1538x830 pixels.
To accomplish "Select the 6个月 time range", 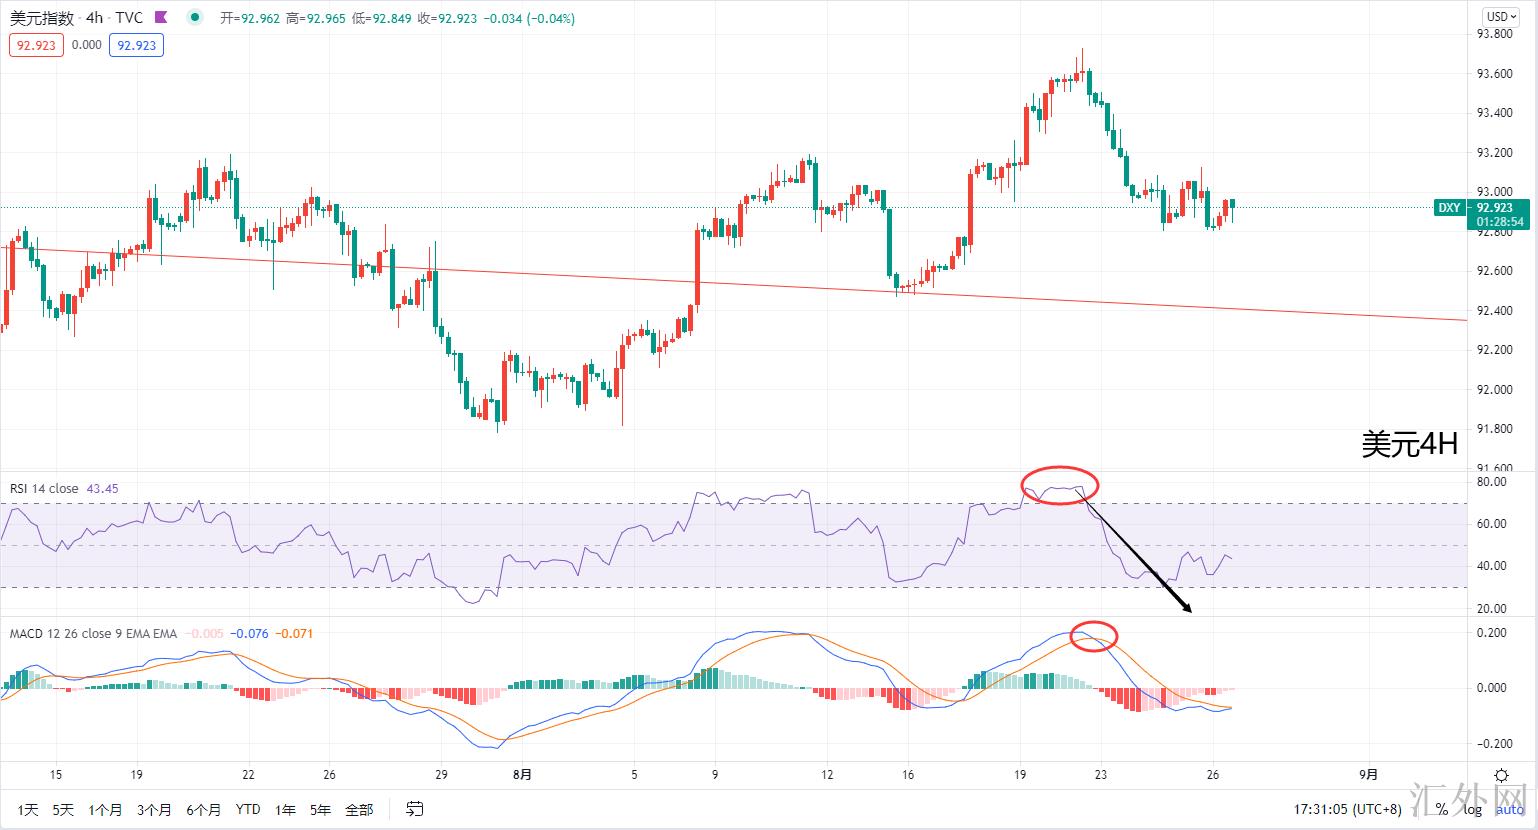I will coord(203,809).
